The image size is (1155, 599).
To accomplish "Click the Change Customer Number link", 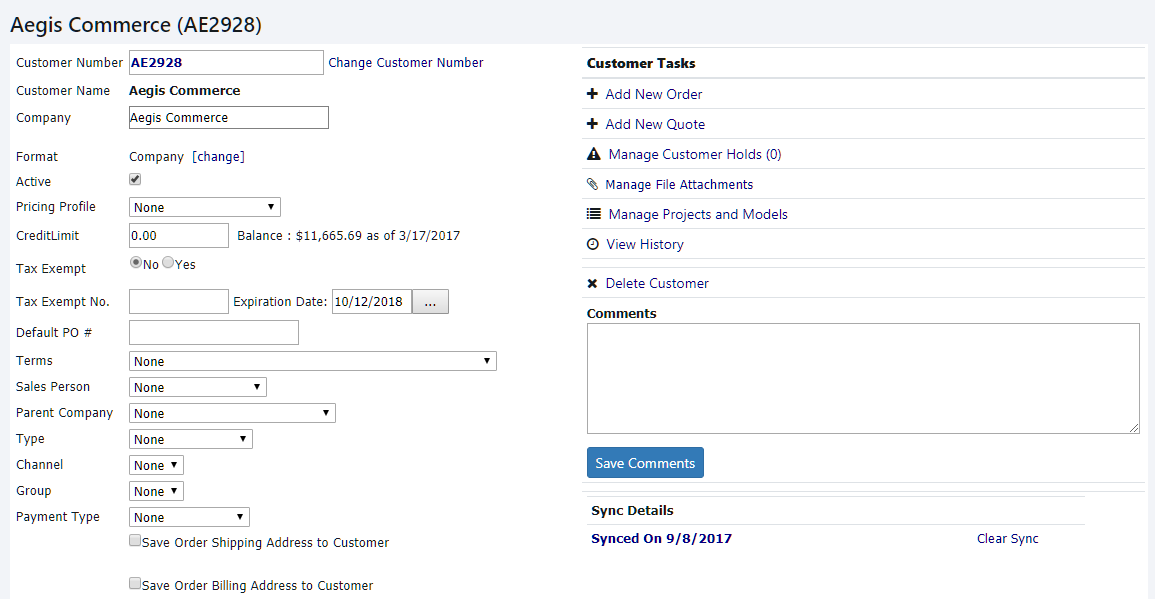I will point(406,63).
